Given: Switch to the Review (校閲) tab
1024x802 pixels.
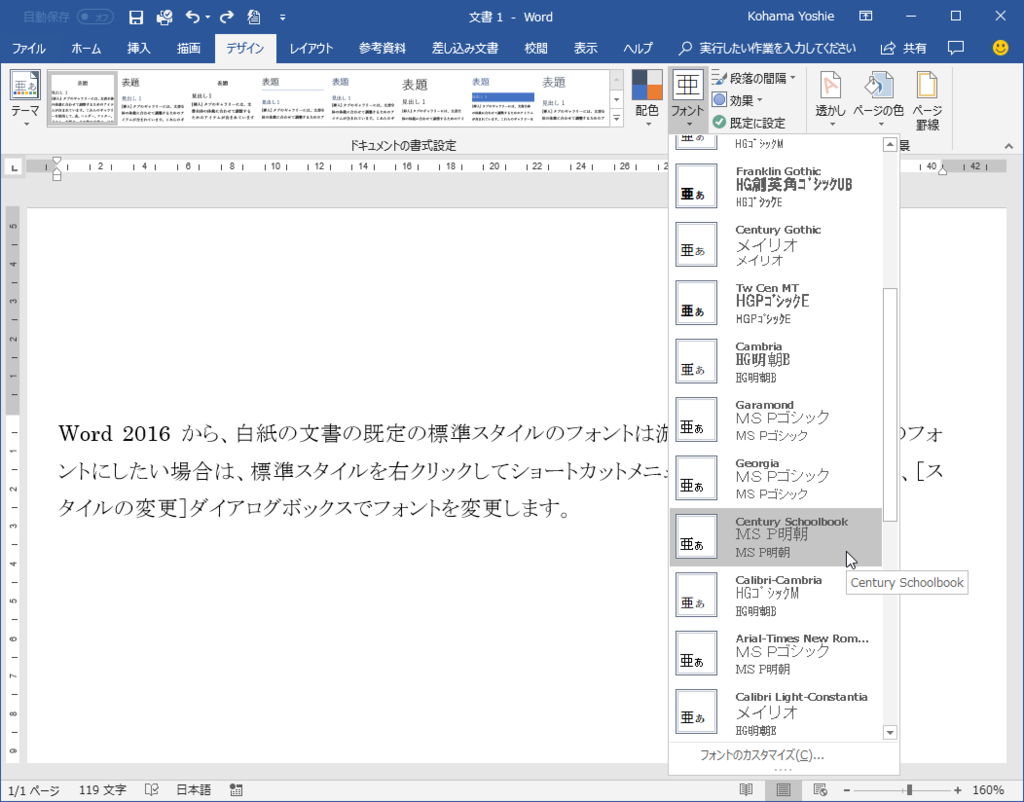Looking at the screenshot, I should tap(536, 48).
